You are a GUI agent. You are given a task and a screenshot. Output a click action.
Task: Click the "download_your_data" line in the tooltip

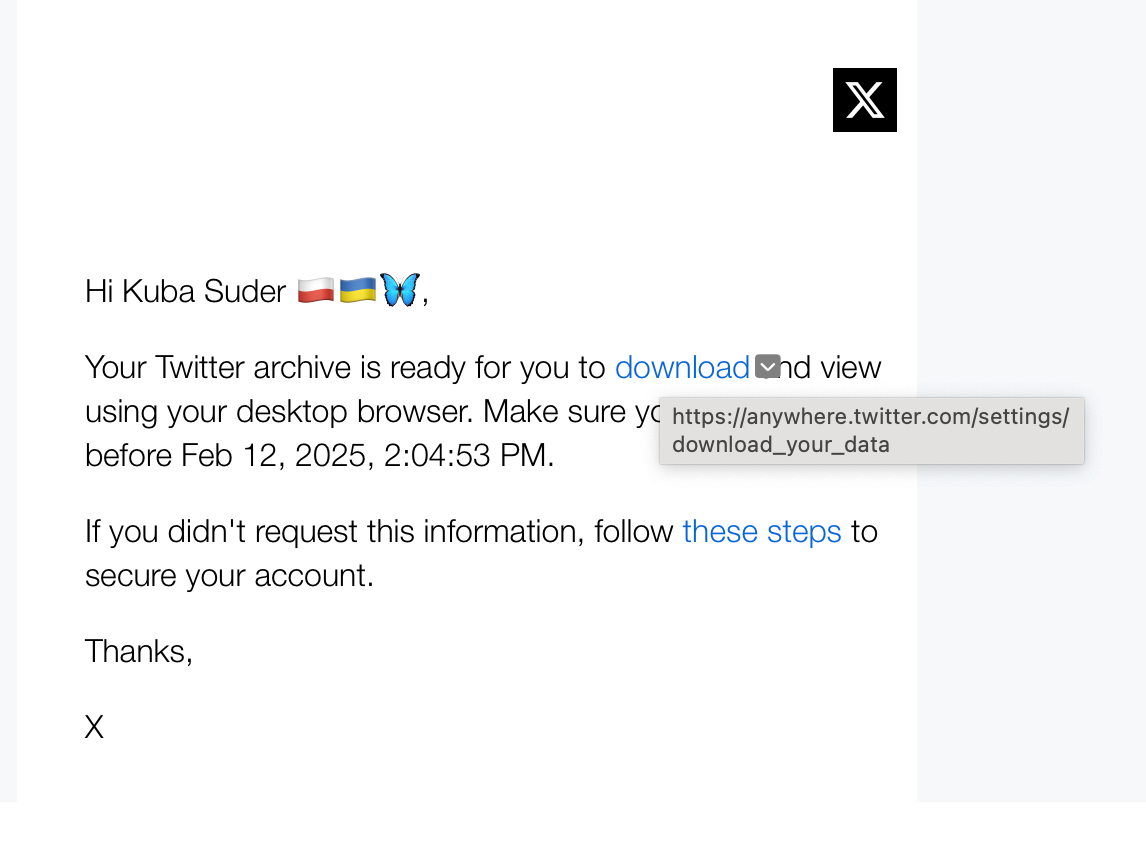point(780,445)
